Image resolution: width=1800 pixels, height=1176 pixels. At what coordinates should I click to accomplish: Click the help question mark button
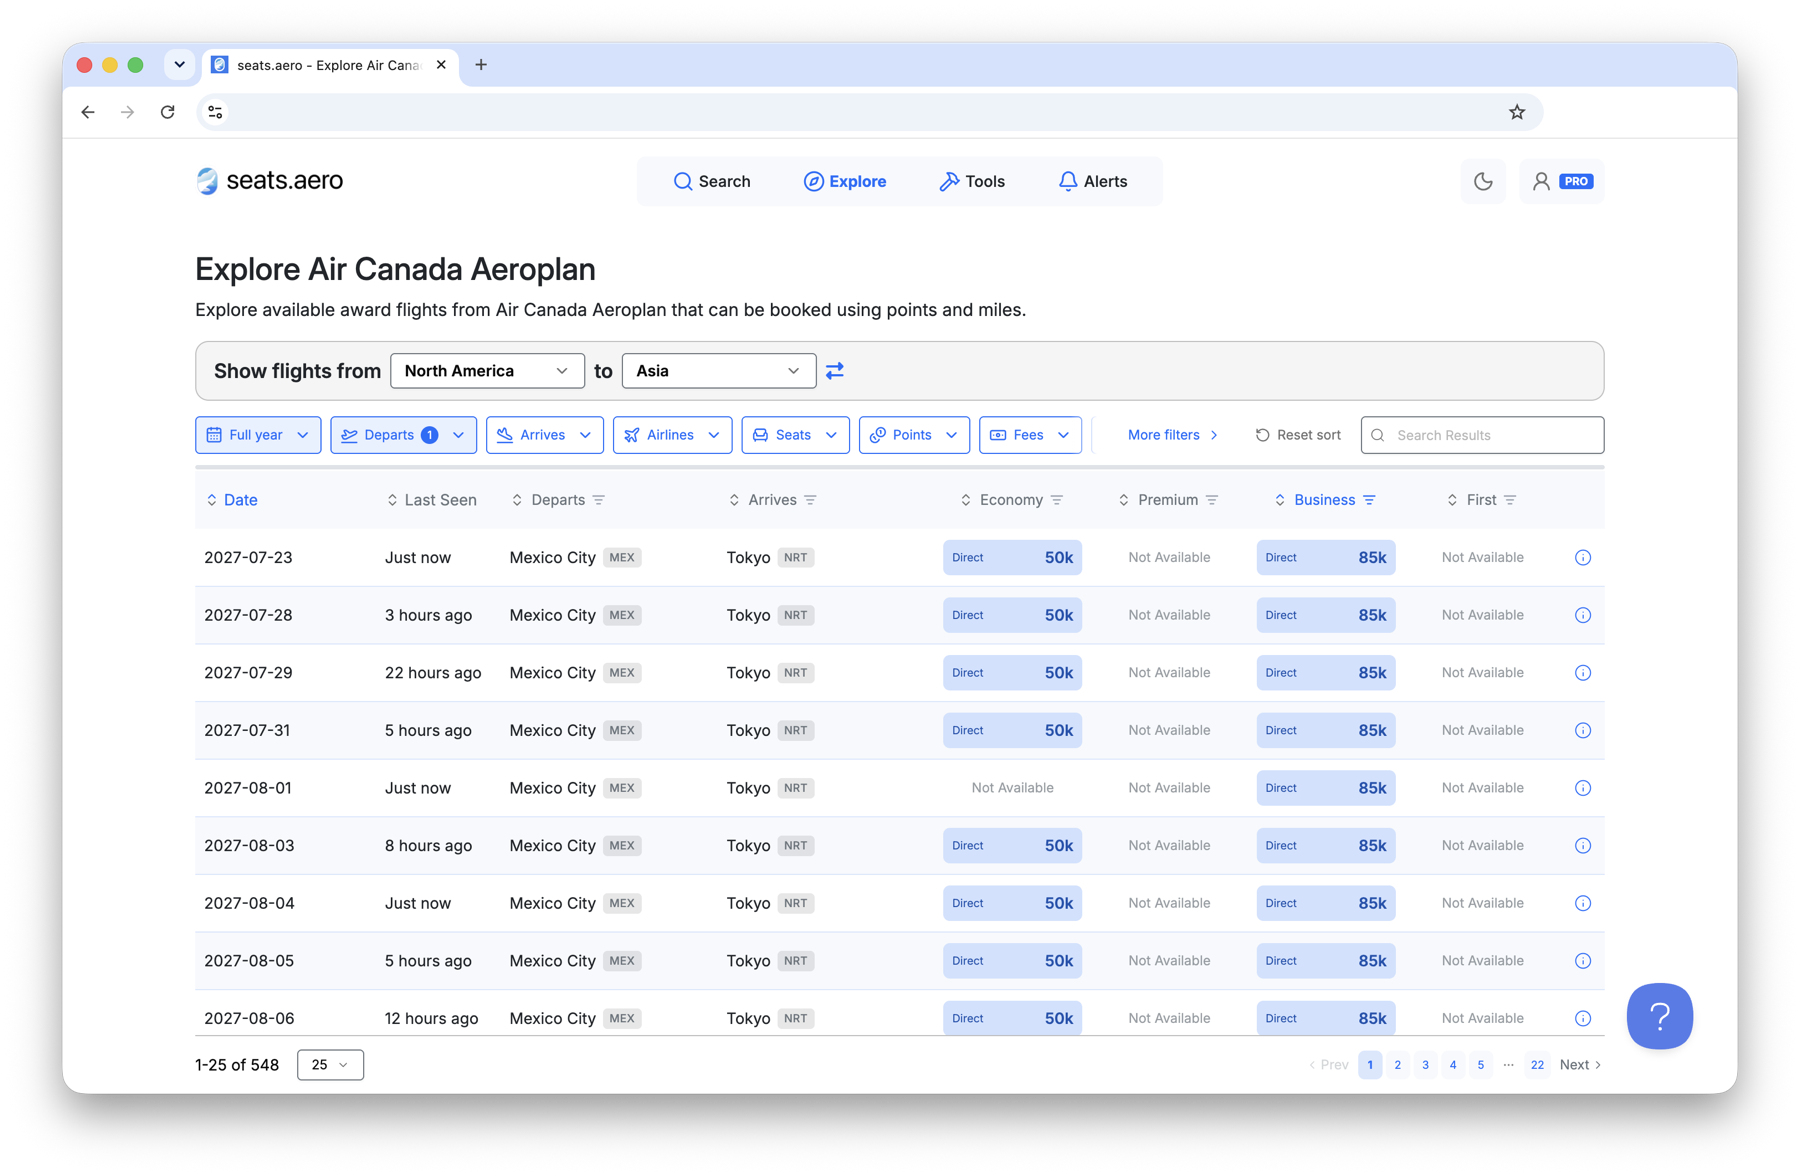(x=1659, y=1016)
